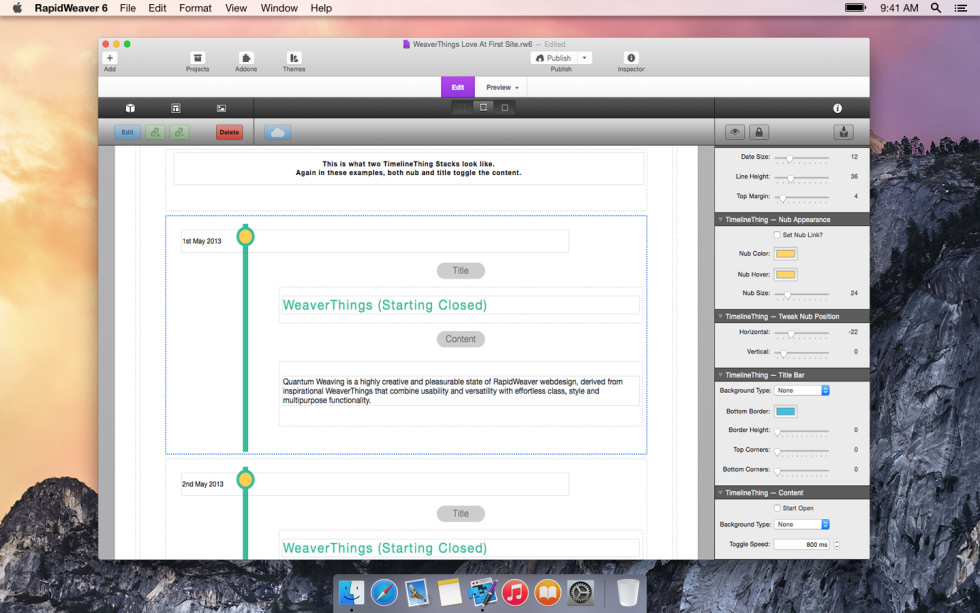Screen dimensions: 980x613
Task: Collapse the Nub Appearance section
Action: click(720, 219)
